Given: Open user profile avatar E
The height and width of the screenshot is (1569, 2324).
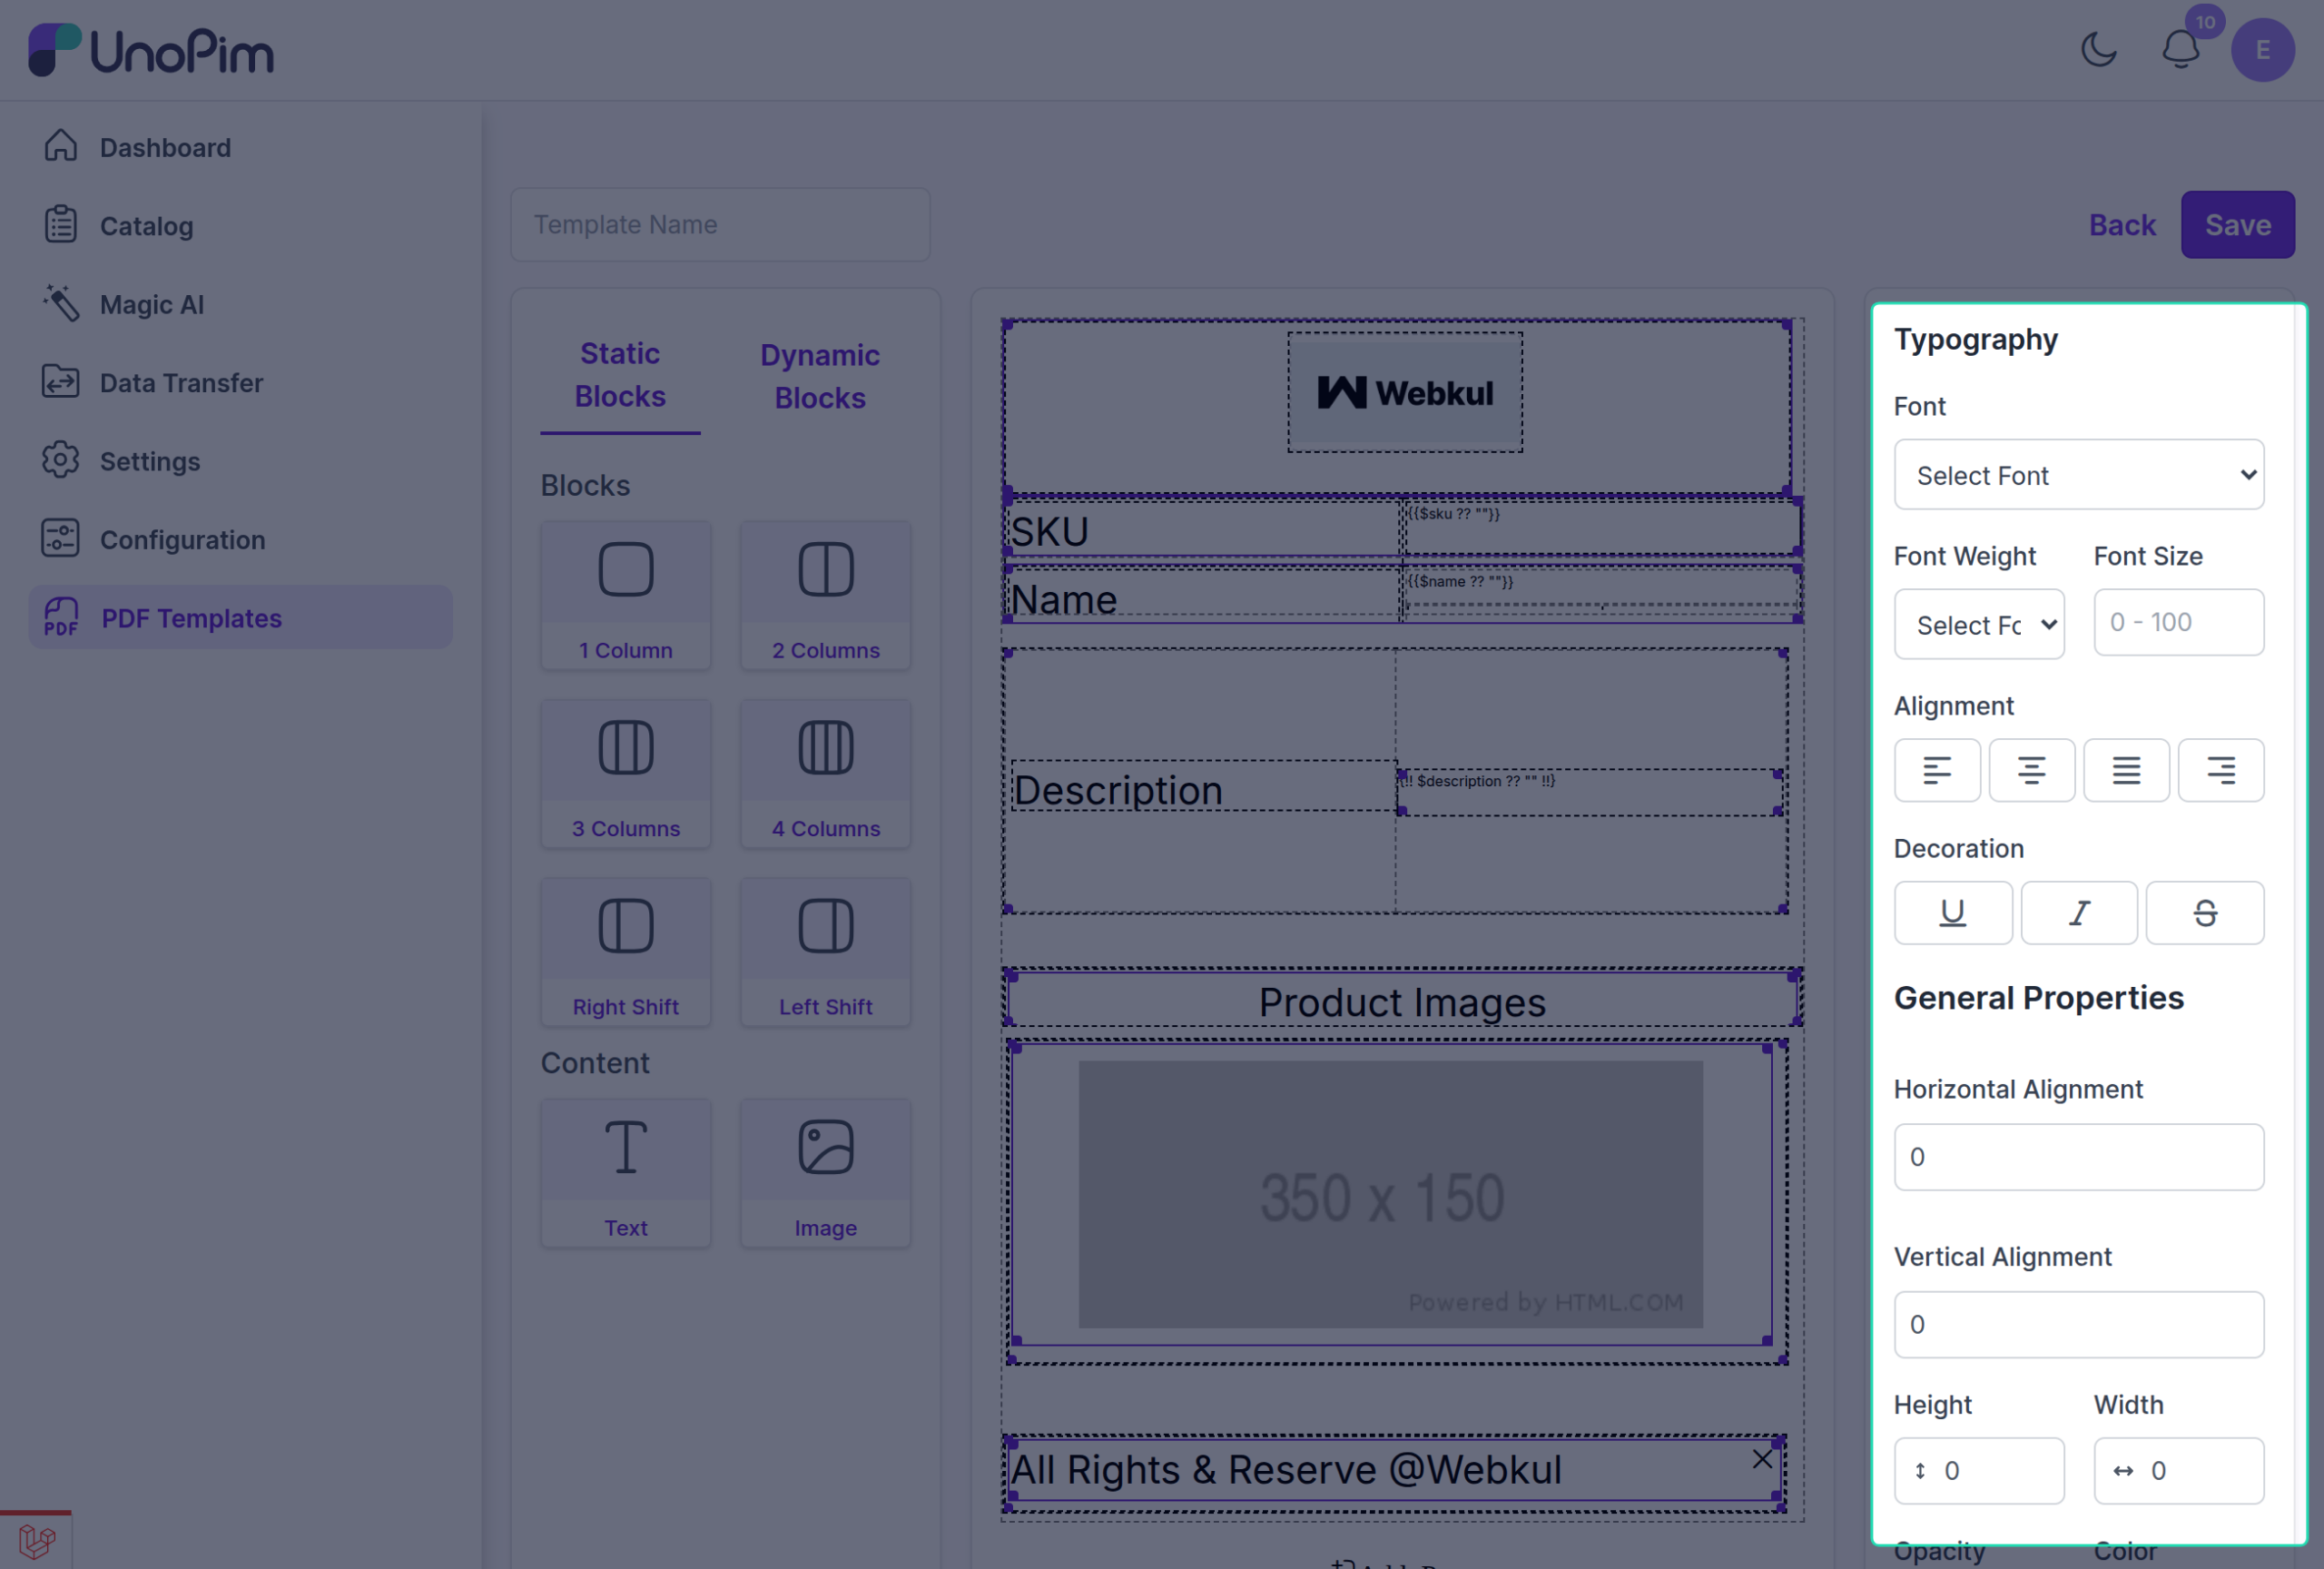Looking at the screenshot, I should 2262,50.
